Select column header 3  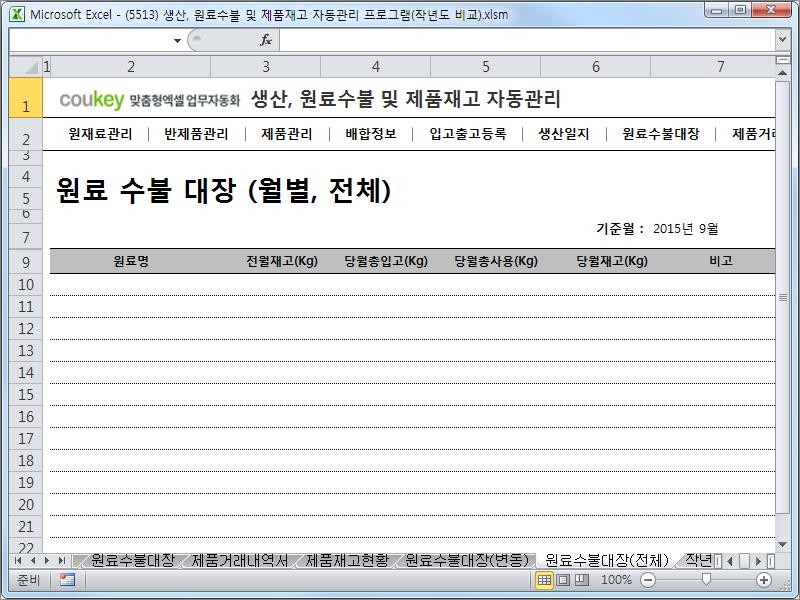[266, 66]
